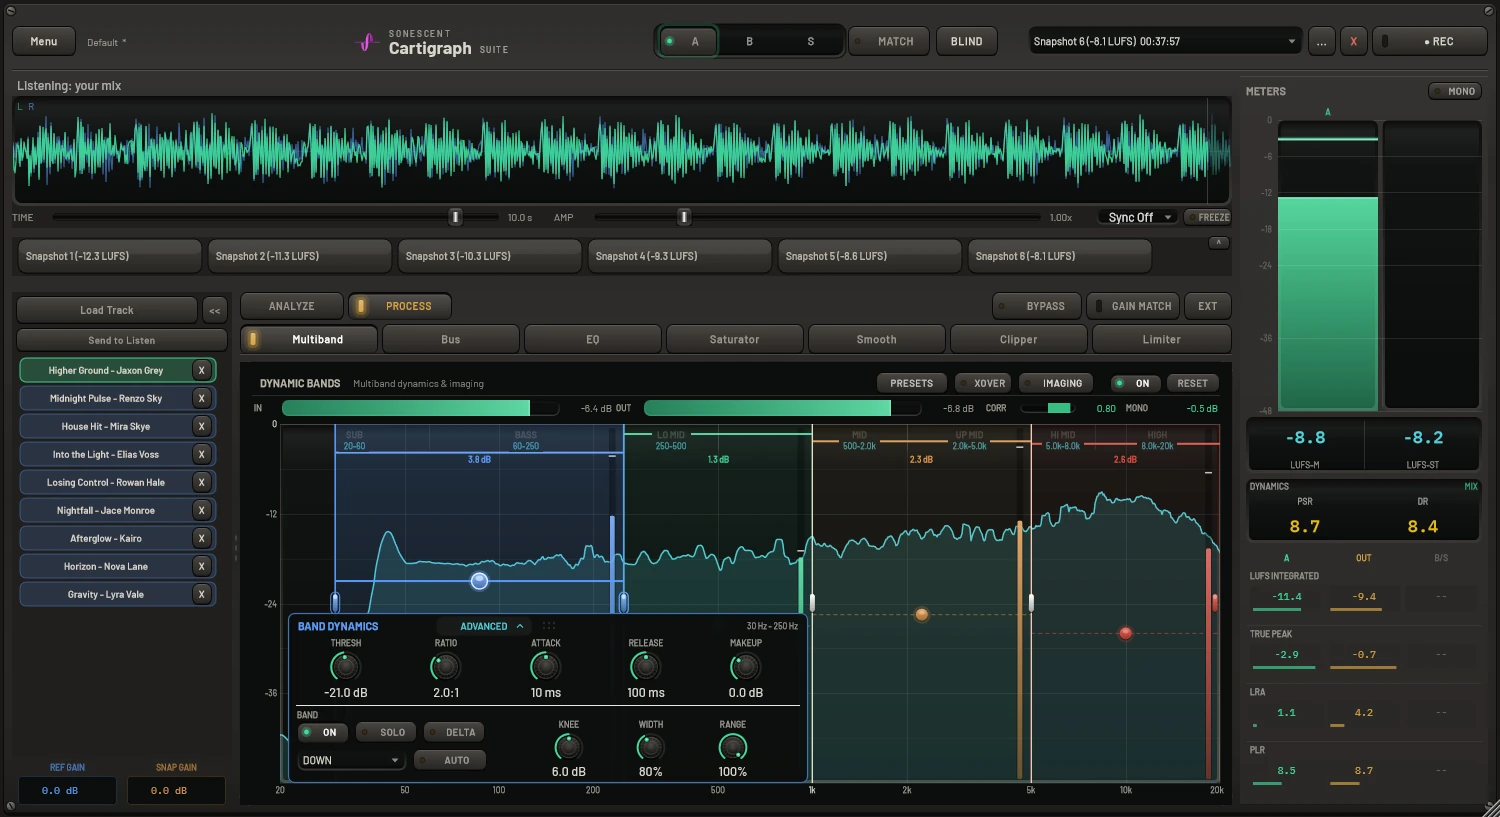Open the PRESETS button
Viewport: 1500px width, 817px height.
(912, 383)
